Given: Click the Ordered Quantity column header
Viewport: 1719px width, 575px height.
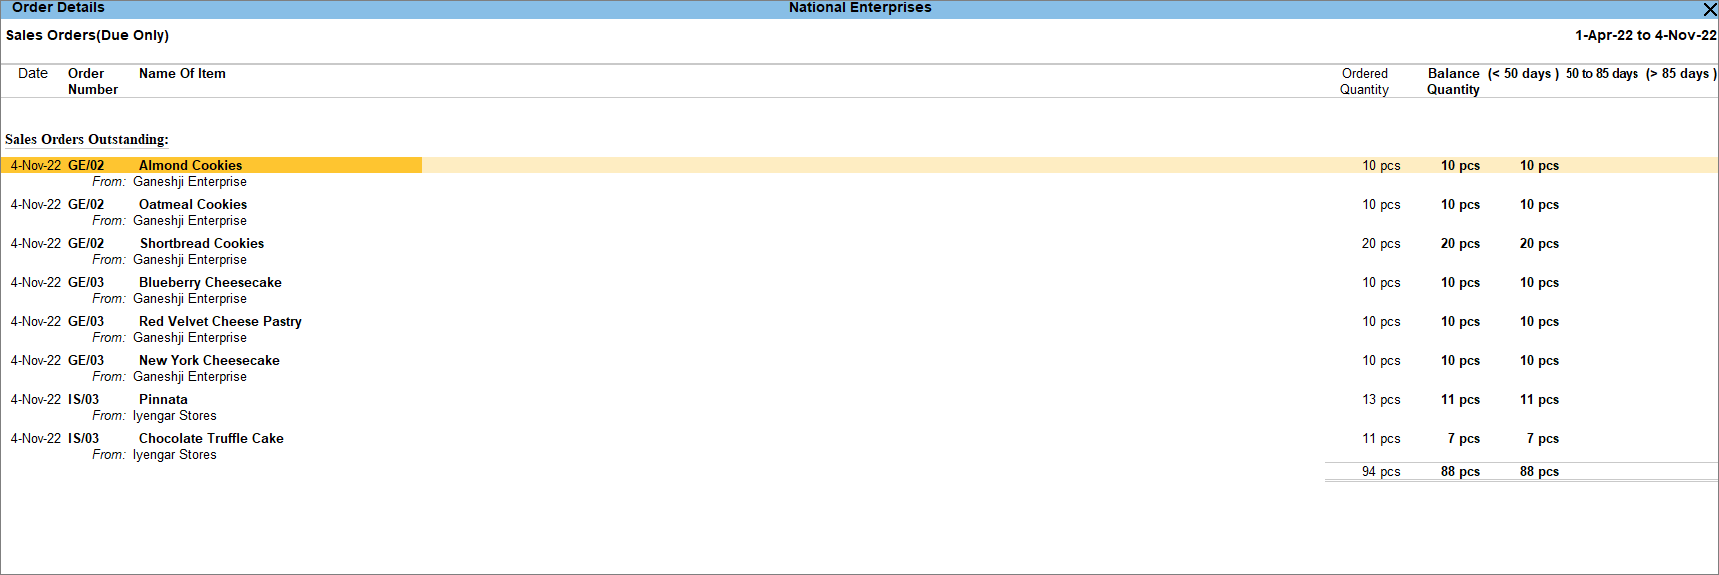Looking at the screenshot, I should [1364, 81].
